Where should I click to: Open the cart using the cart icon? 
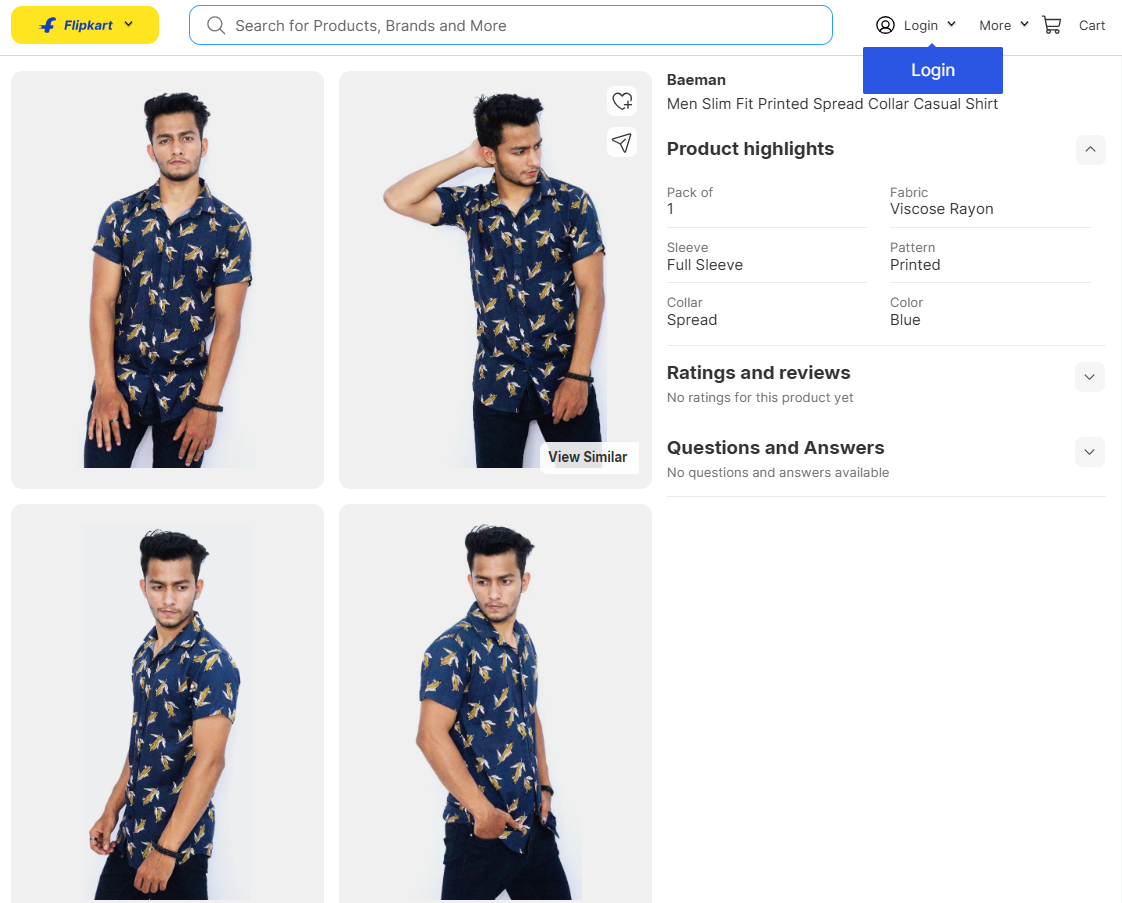(x=1051, y=24)
